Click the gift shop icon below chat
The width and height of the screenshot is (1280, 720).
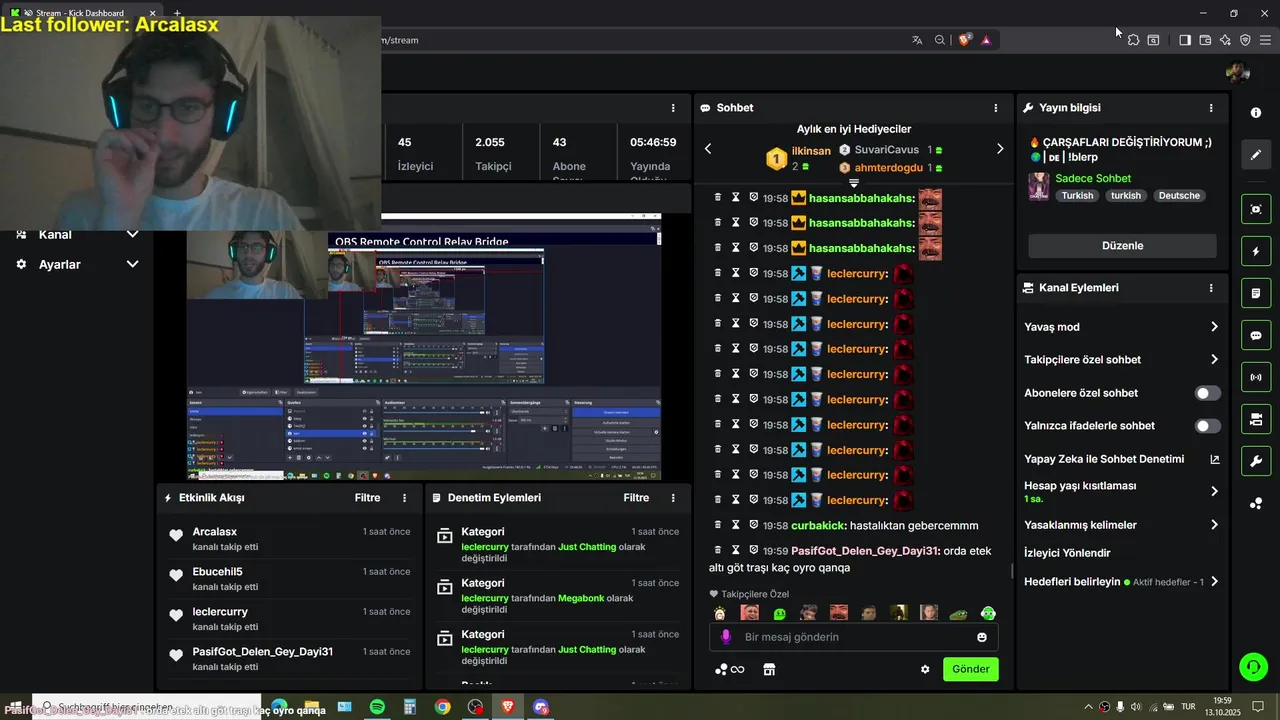pos(769,670)
